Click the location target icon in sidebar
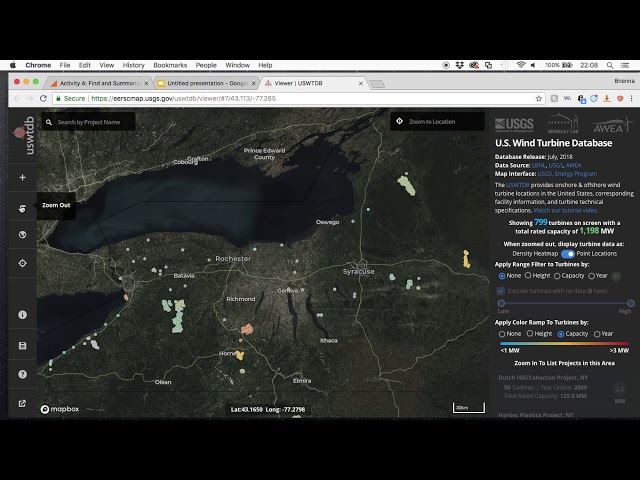This screenshot has height=480, width=640. [22, 263]
